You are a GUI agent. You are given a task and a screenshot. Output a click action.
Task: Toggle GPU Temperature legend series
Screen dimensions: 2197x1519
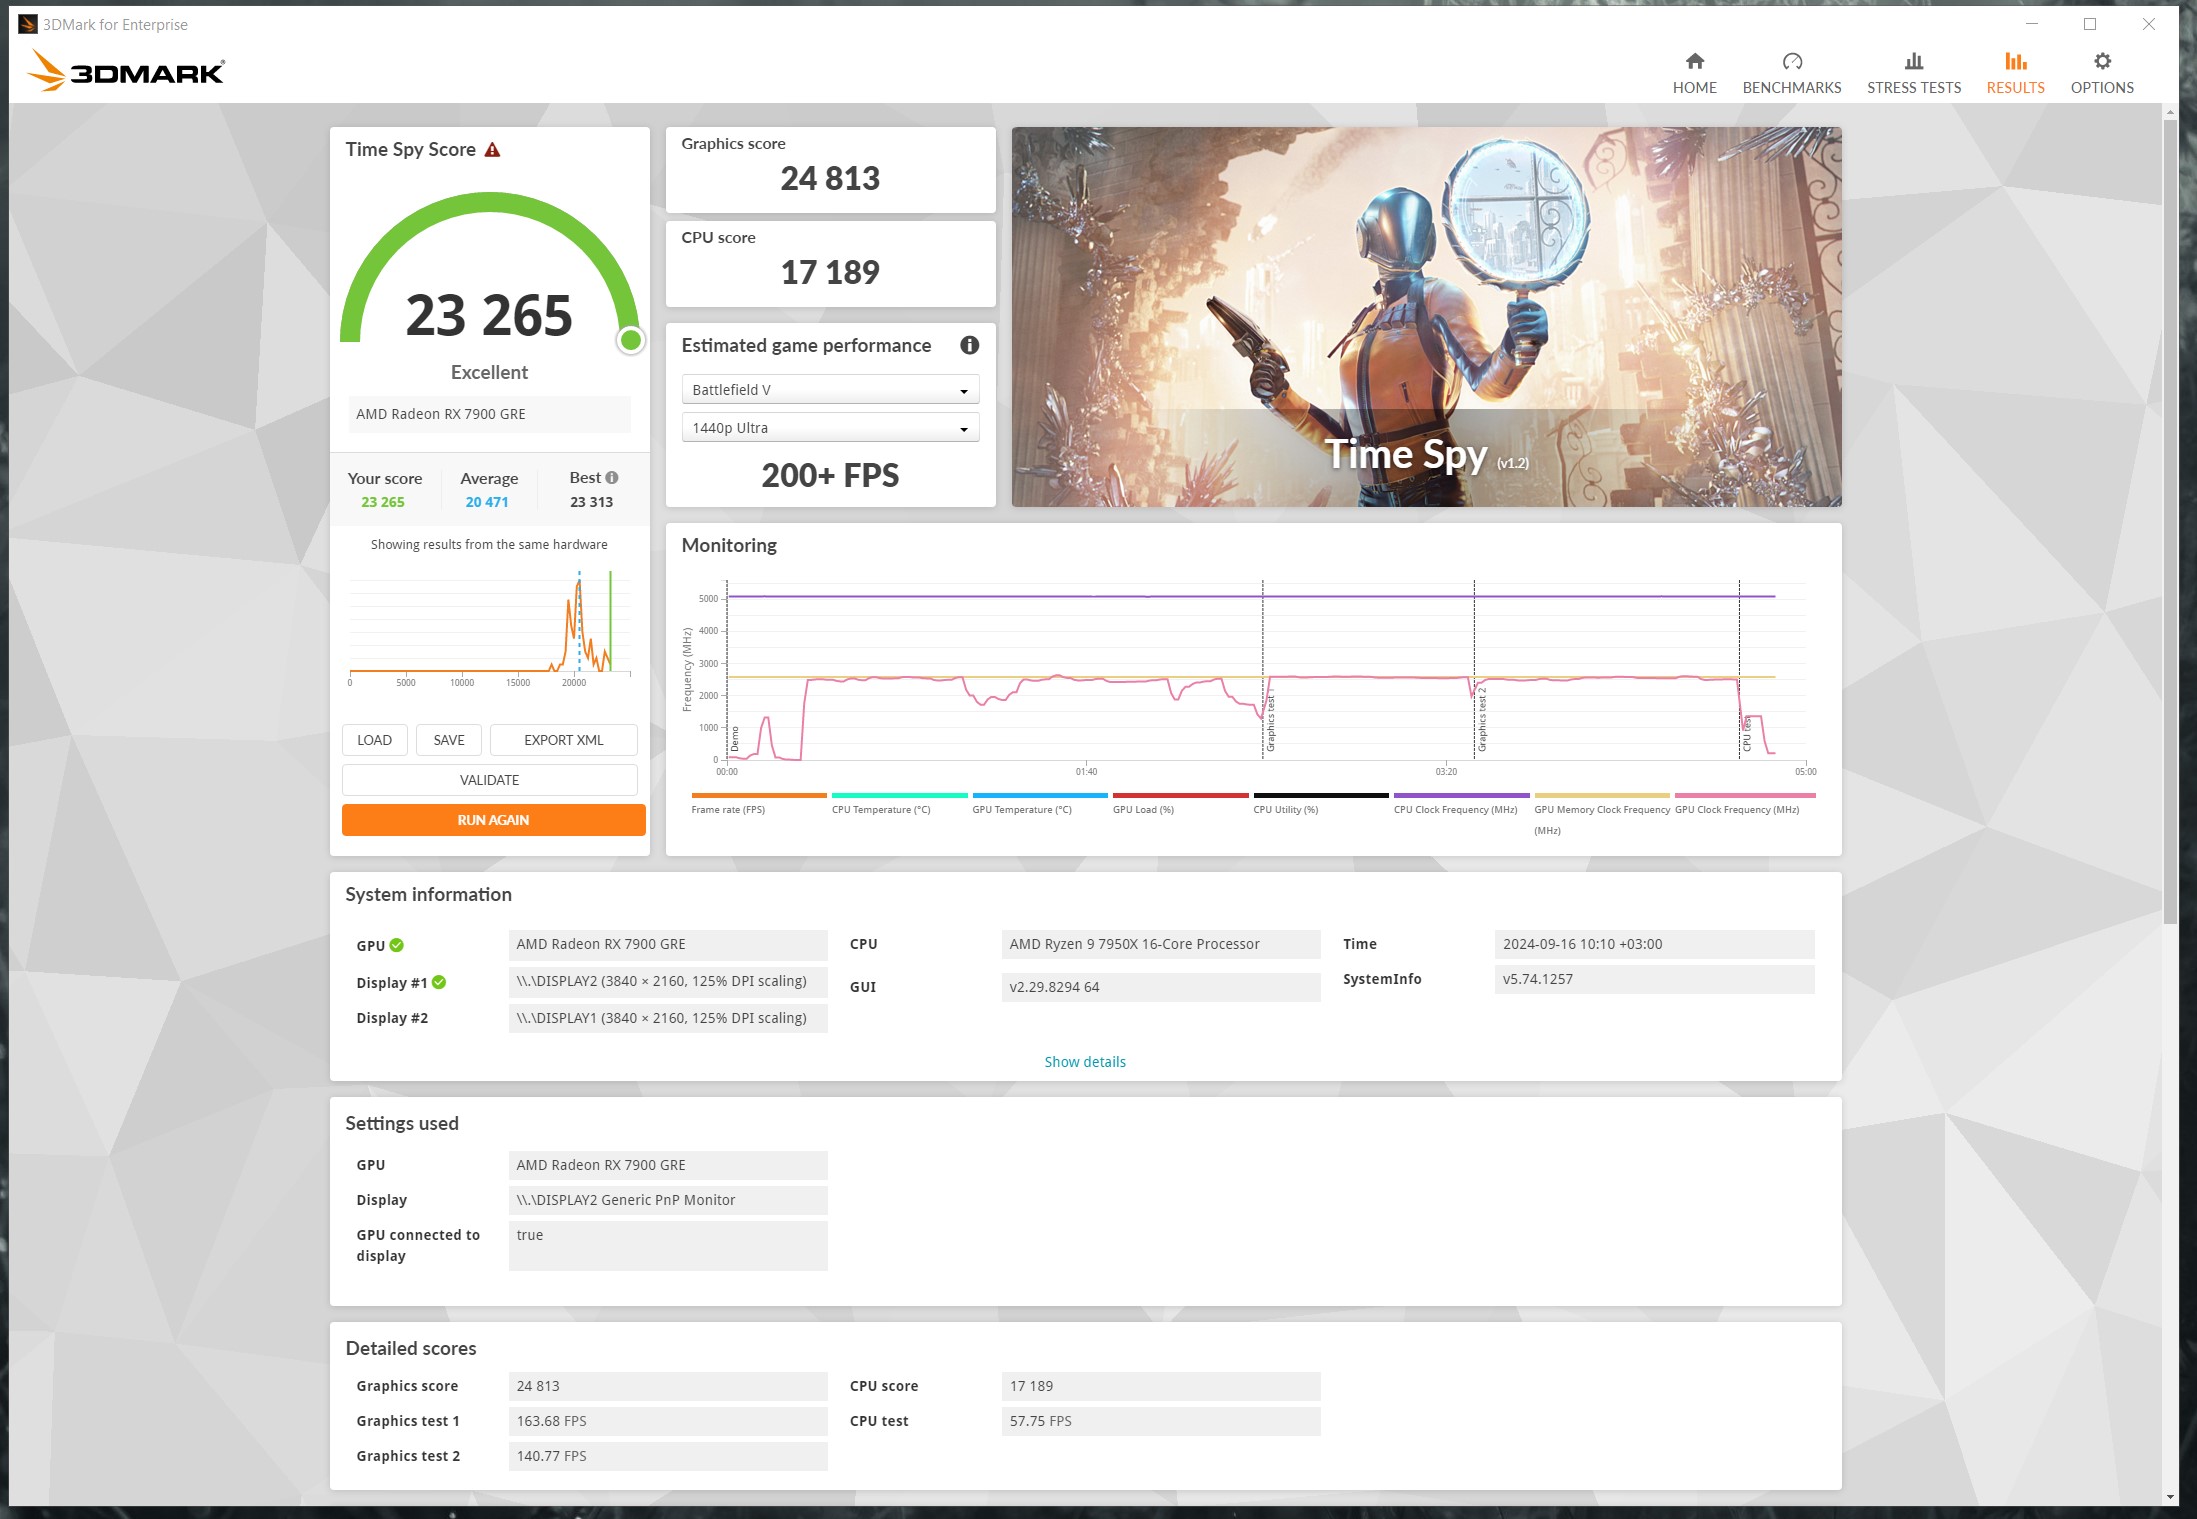click(1021, 809)
